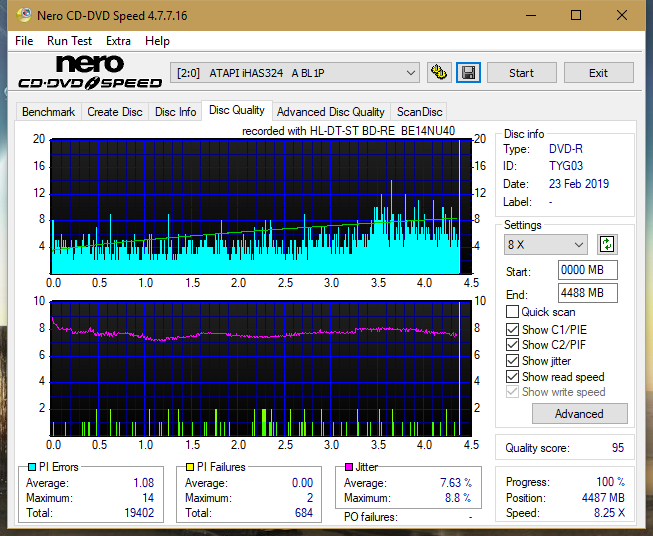Click the Quality score value 95
The width and height of the screenshot is (653, 536).
coord(618,448)
